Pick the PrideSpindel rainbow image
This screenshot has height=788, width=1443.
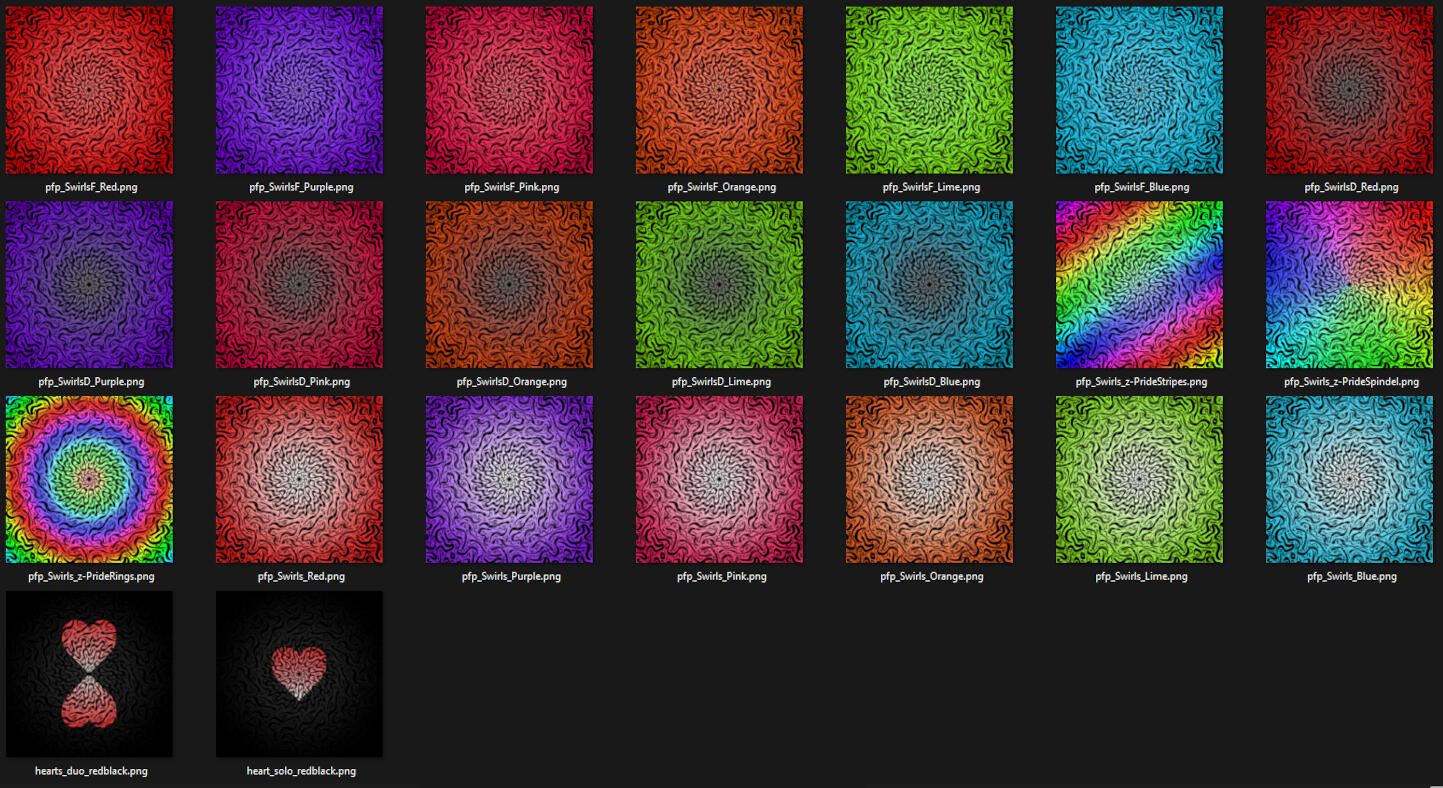1349,285
